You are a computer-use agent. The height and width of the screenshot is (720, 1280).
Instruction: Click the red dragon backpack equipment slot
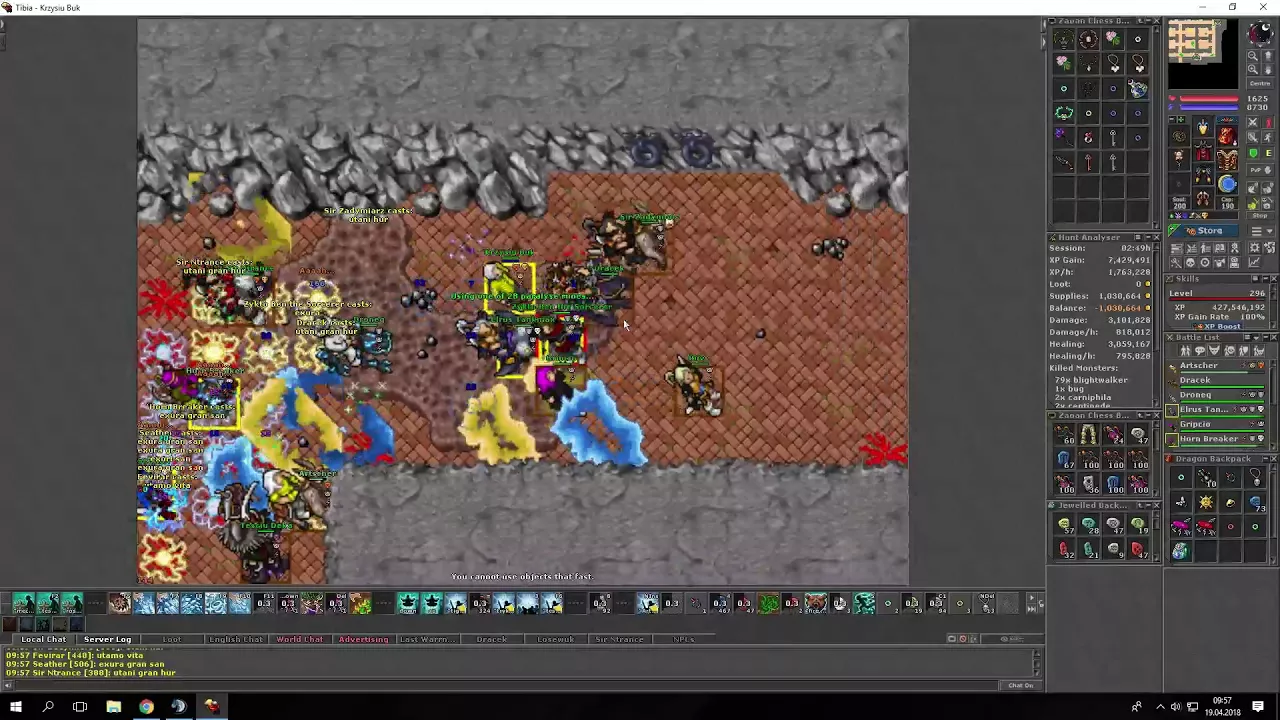(1227, 136)
